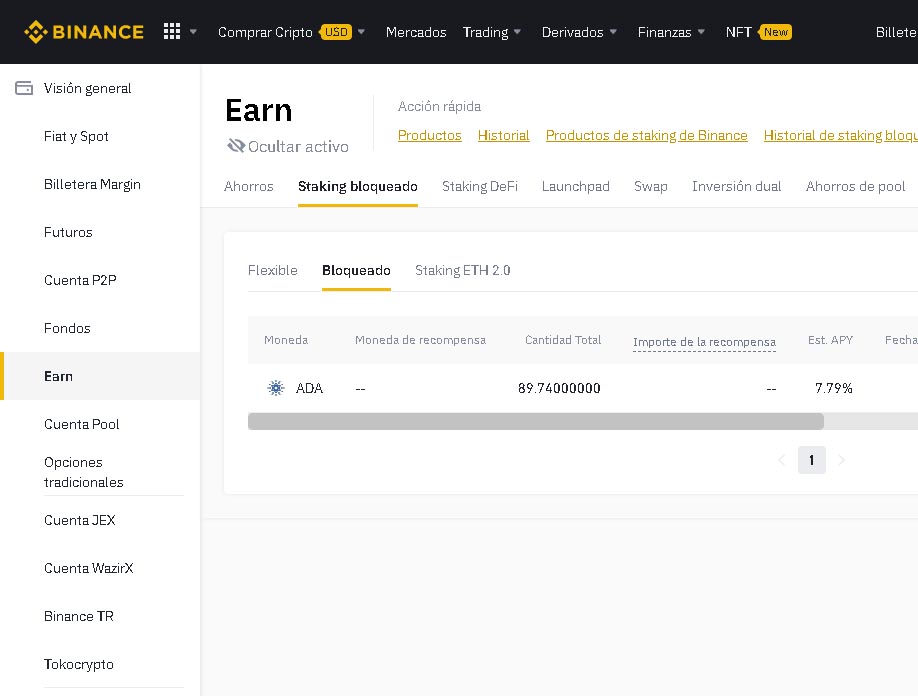The width and height of the screenshot is (918, 696).
Task: Open Opciones tradicionales in sidebar
Action: [x=84, y=472]
